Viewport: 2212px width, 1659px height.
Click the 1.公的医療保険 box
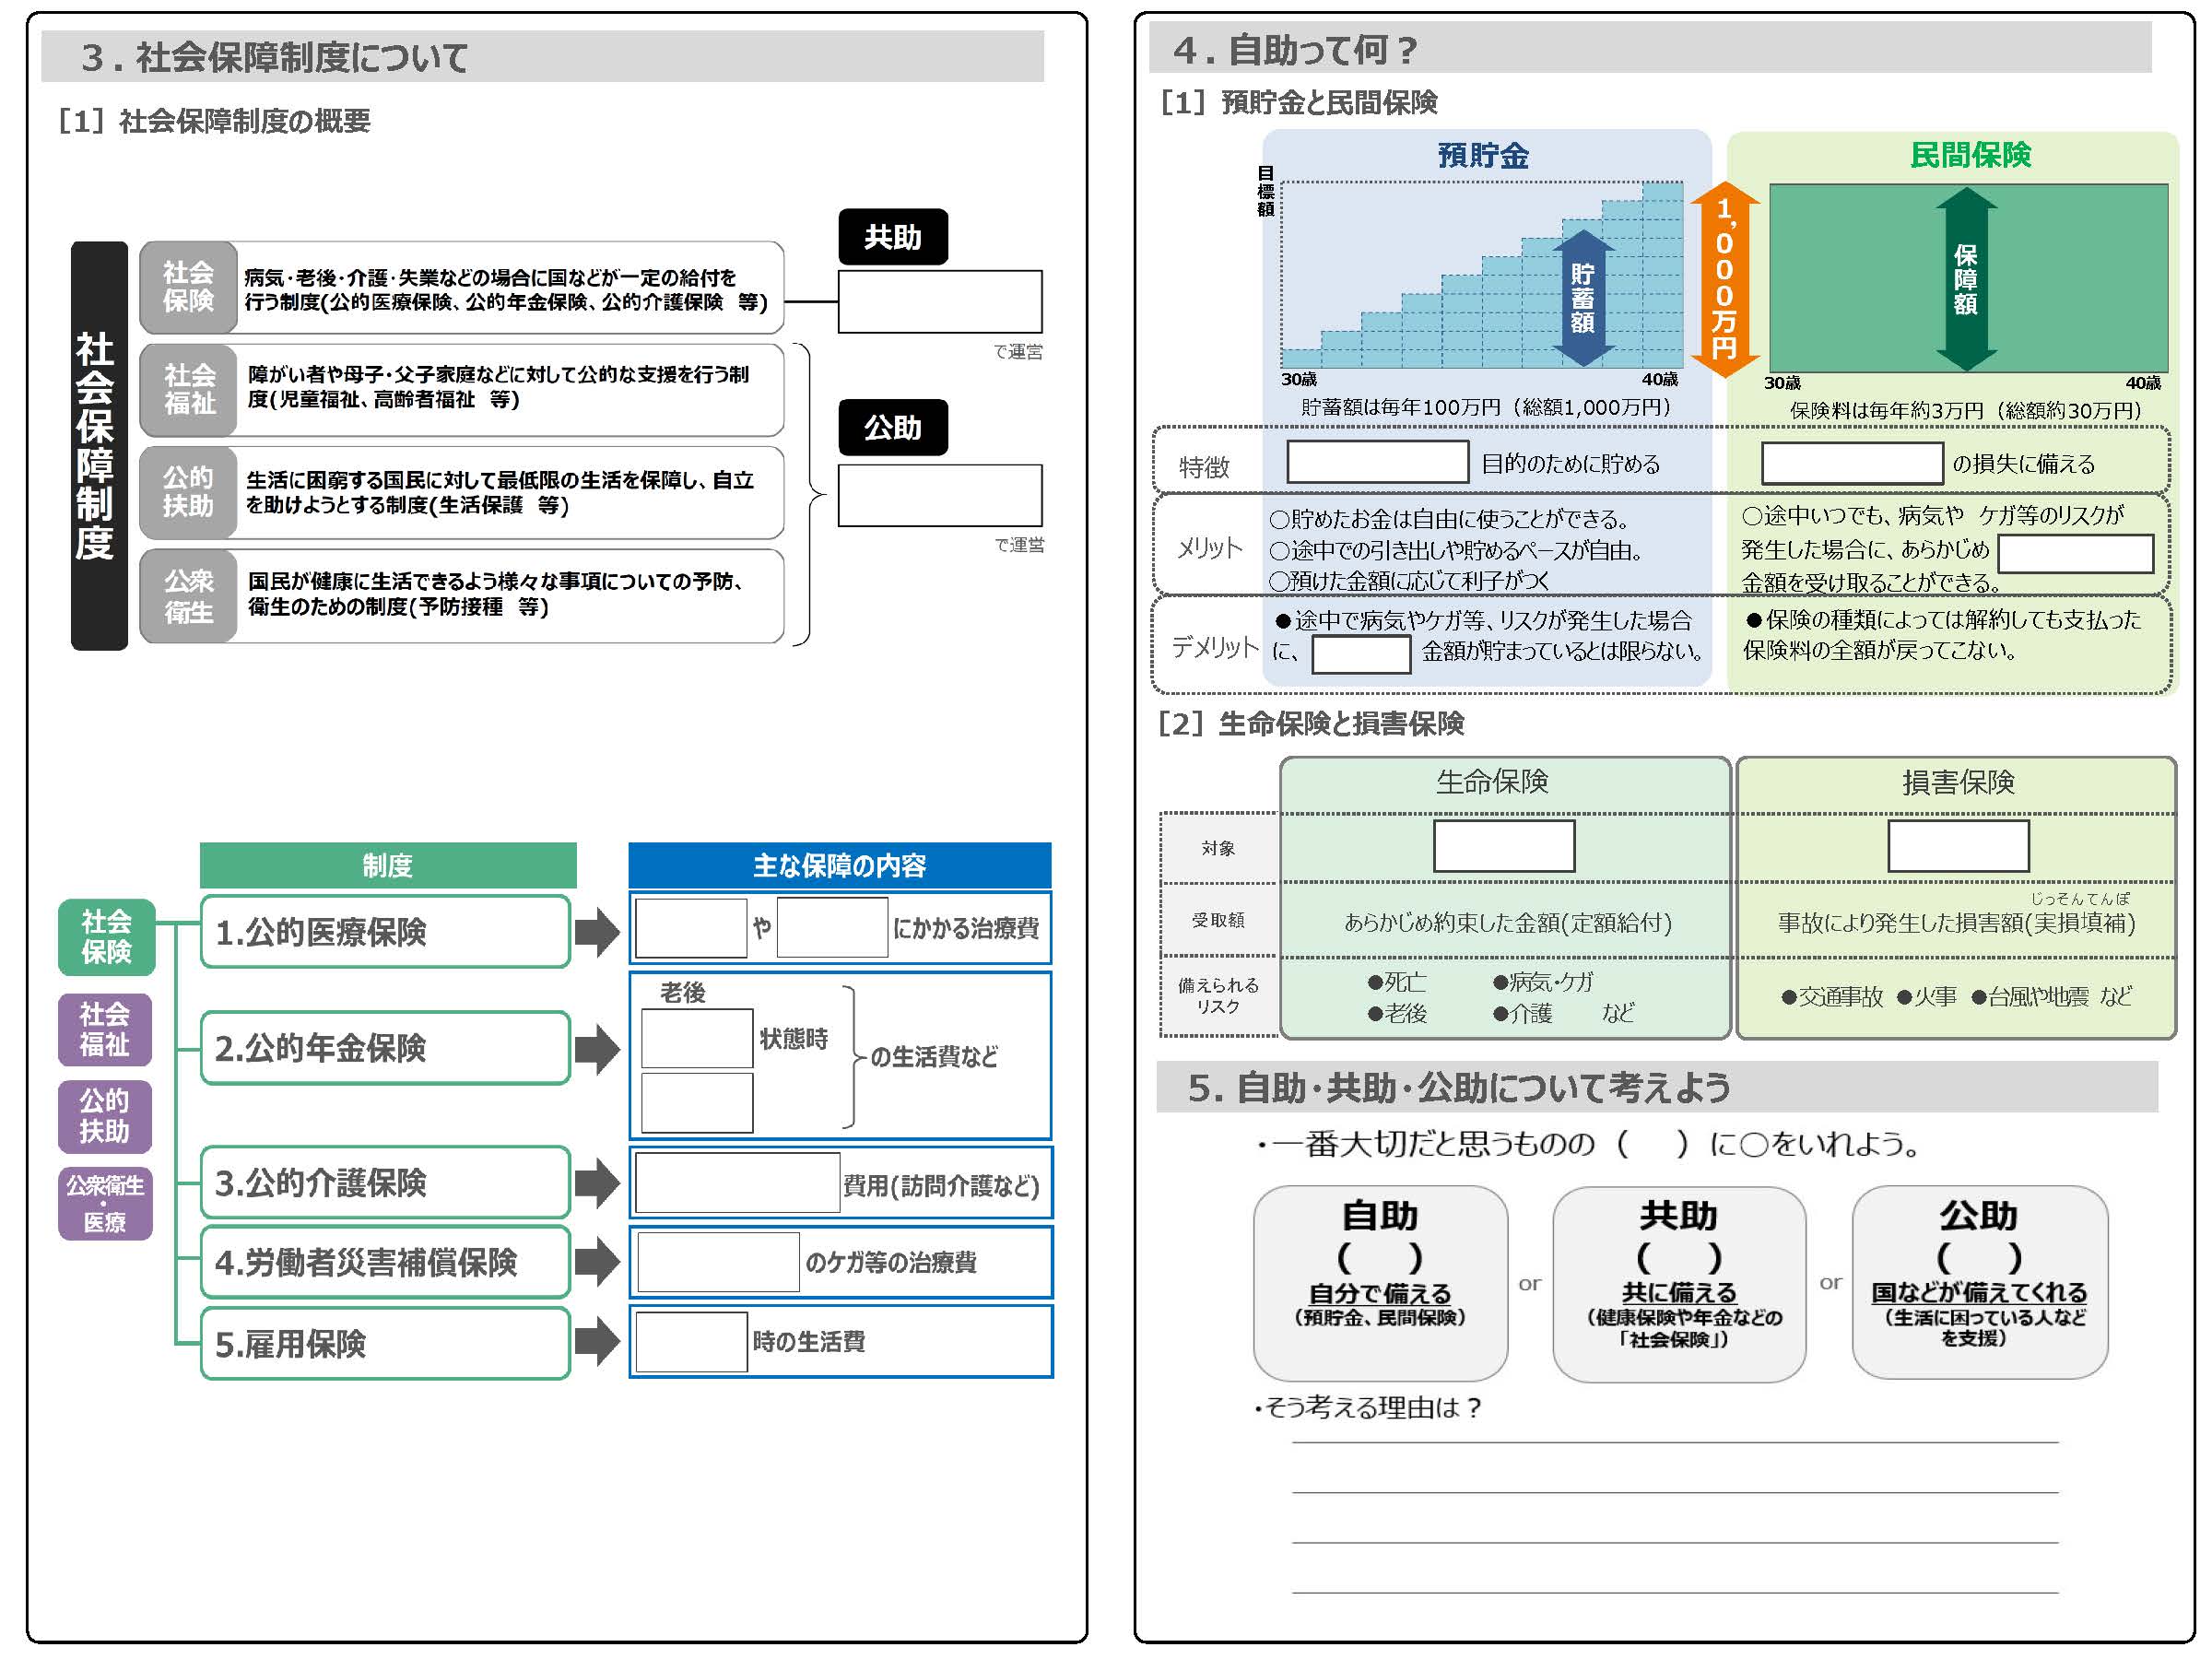[386, 932]
